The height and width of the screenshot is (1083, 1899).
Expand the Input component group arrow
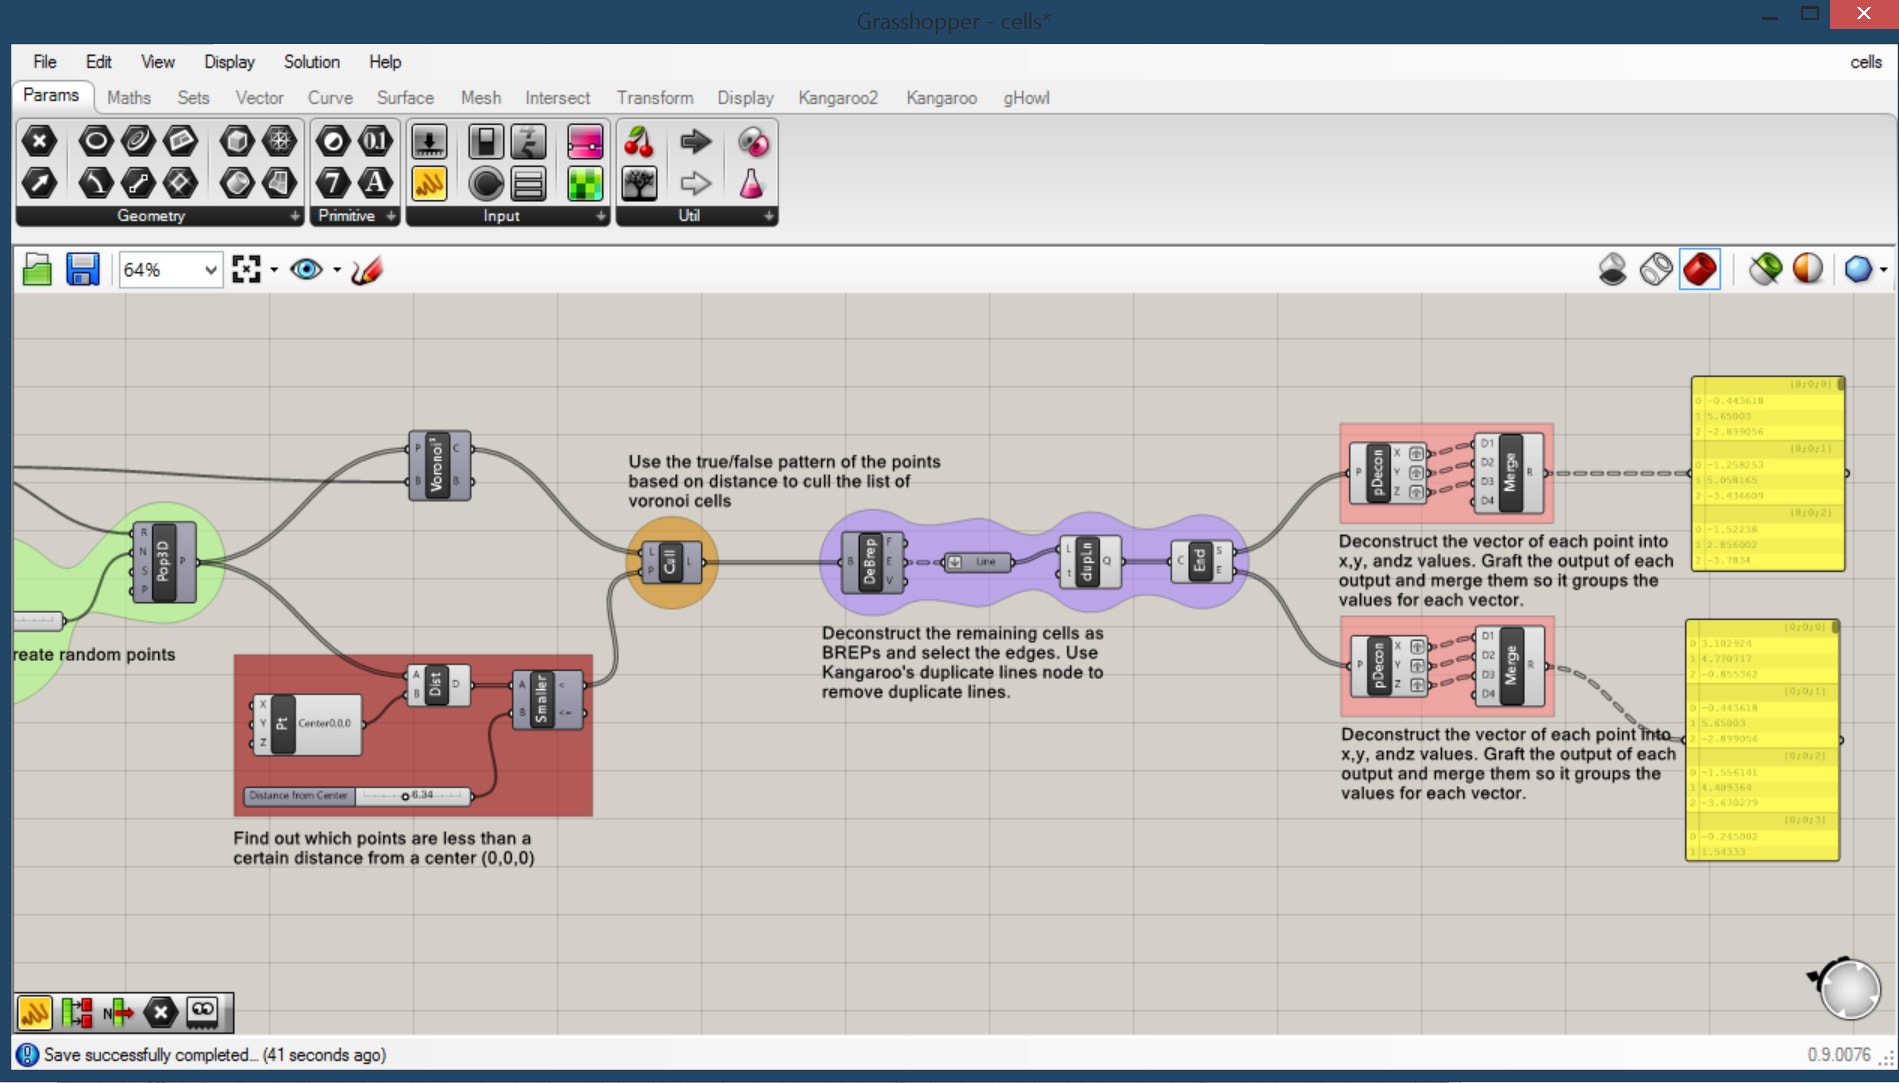tap(600, 216)
